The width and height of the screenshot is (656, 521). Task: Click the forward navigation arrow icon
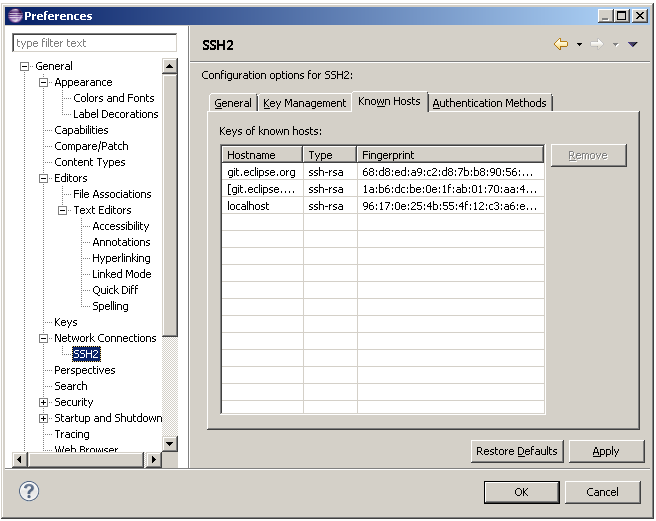click(597, 45)
